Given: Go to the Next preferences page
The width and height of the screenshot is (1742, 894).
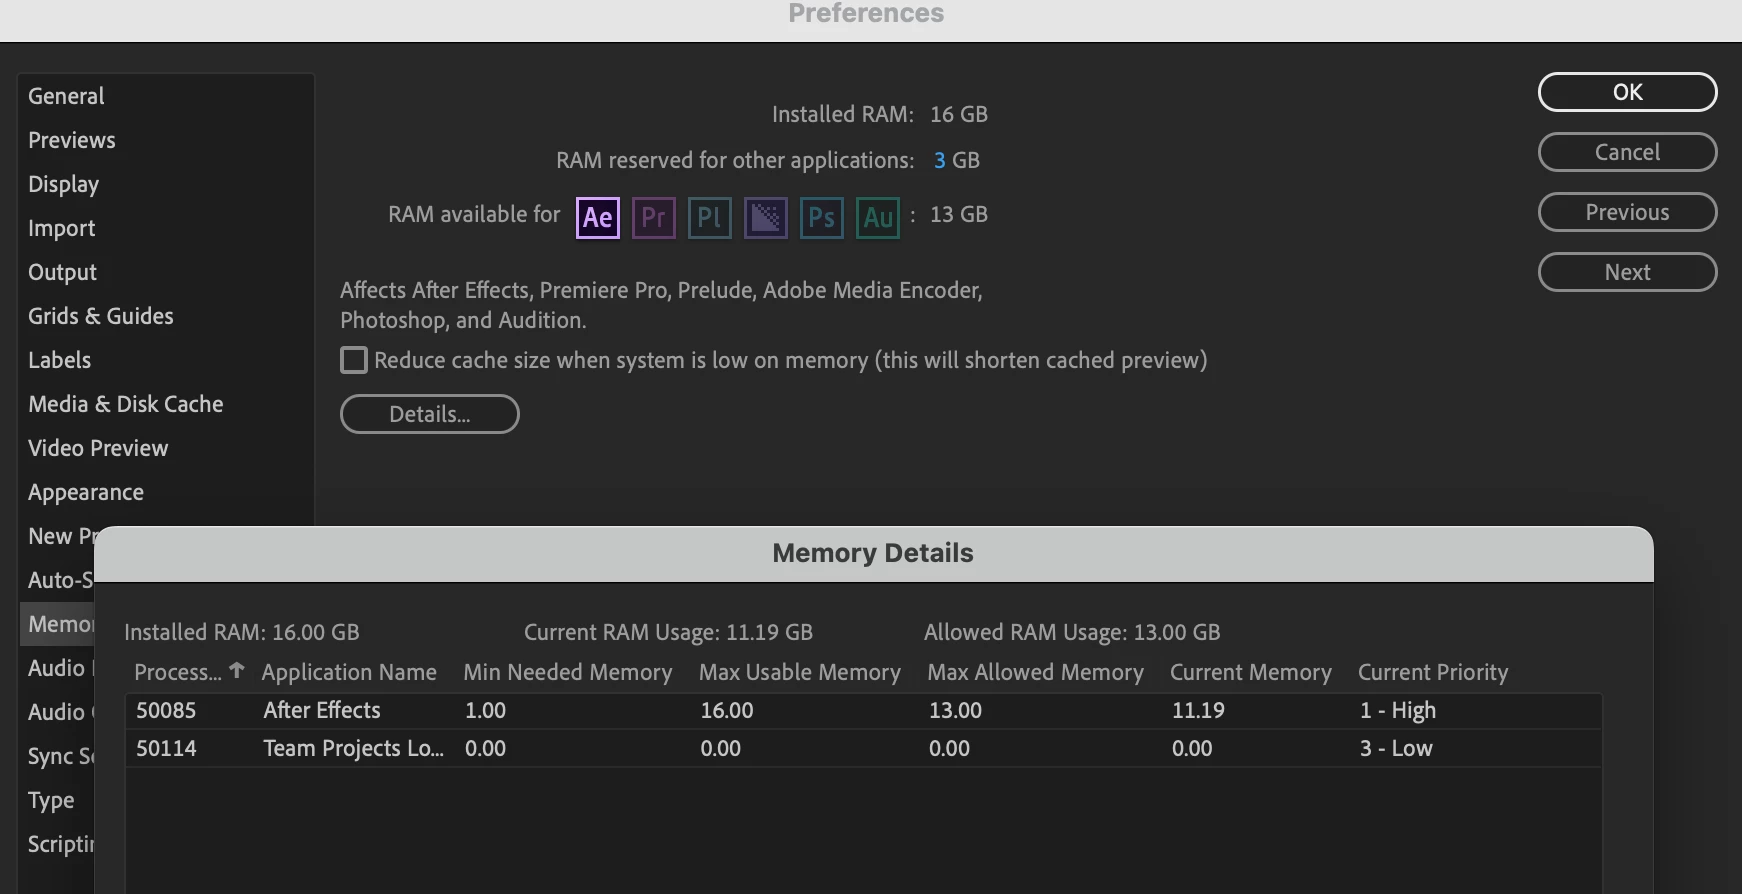Looking at the screenshot, I should coord(1628,272).
